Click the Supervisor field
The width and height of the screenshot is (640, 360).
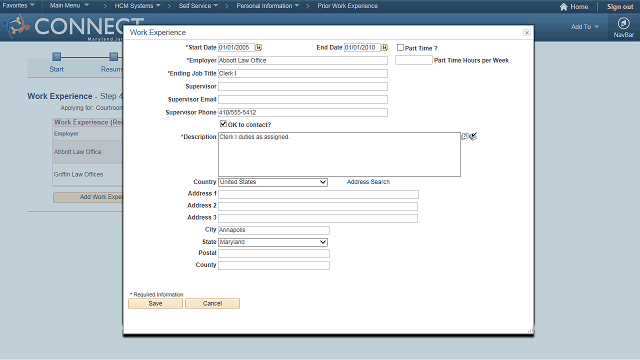[x=303, y=87]
